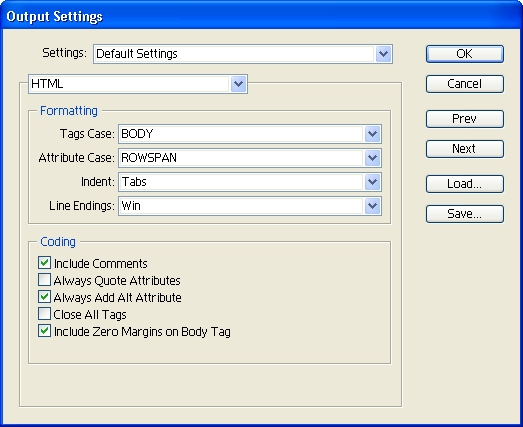
Task: Open the Attribute Case dropdown
Action: coord(372,158)
